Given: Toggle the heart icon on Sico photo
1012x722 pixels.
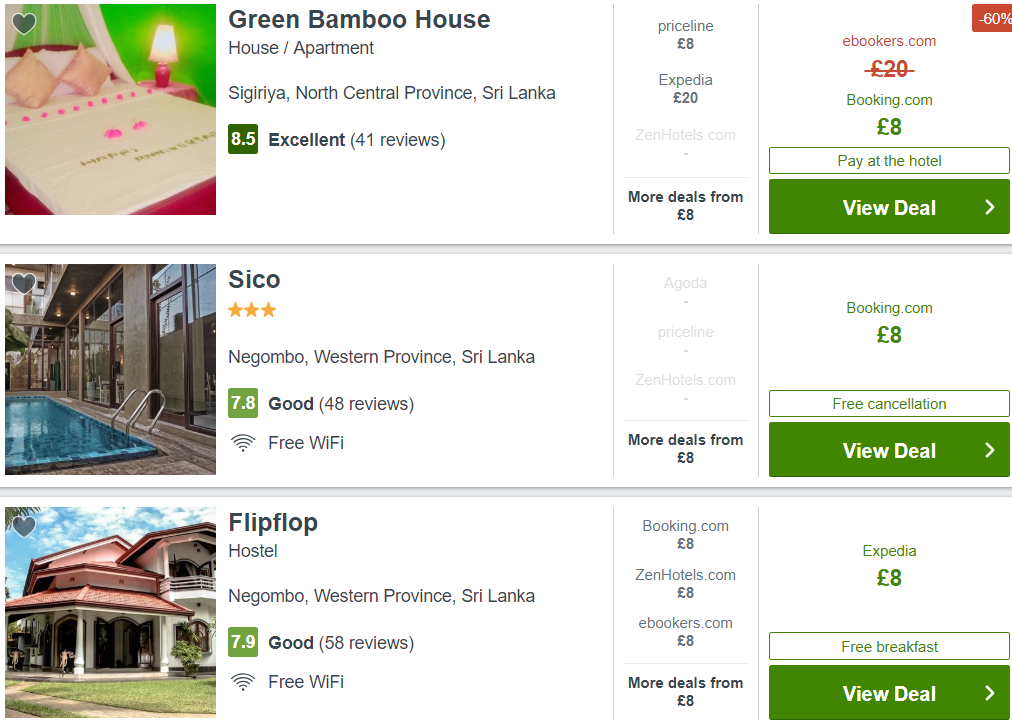Looking at the screenshot, I should coord(24,284).
